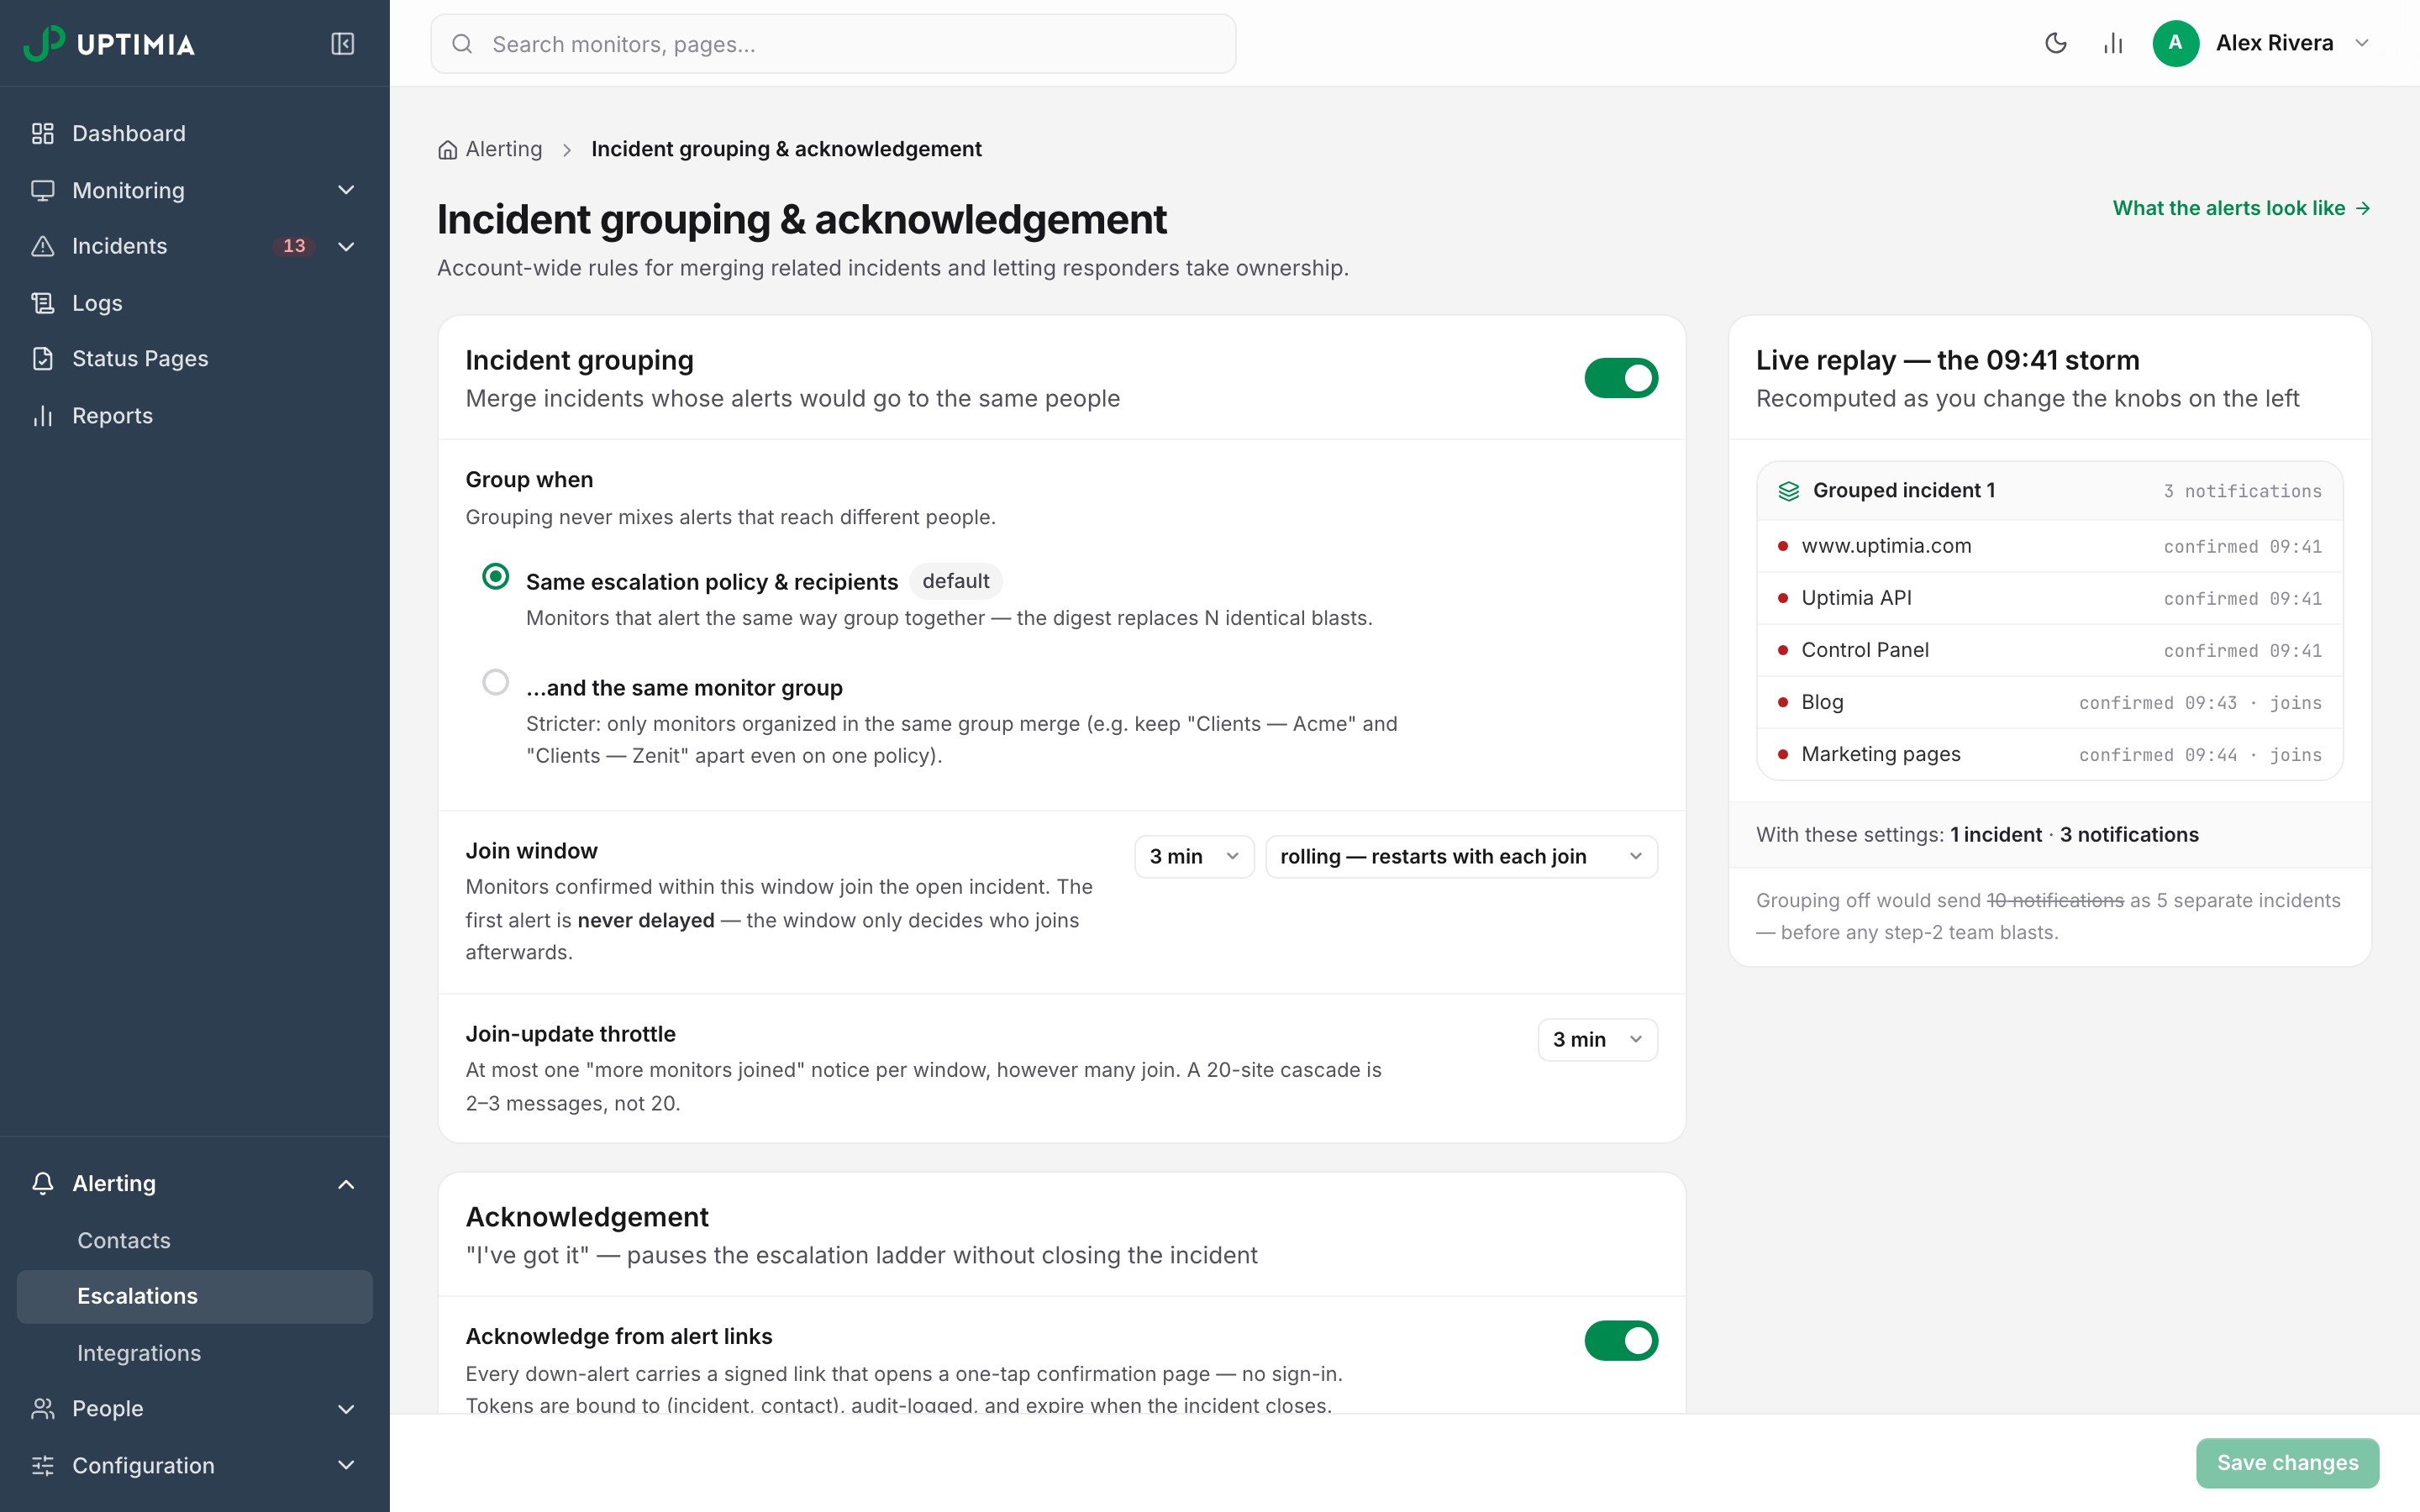
Task: Collapse the sidebar panel icon
Action: click(342, 43)
